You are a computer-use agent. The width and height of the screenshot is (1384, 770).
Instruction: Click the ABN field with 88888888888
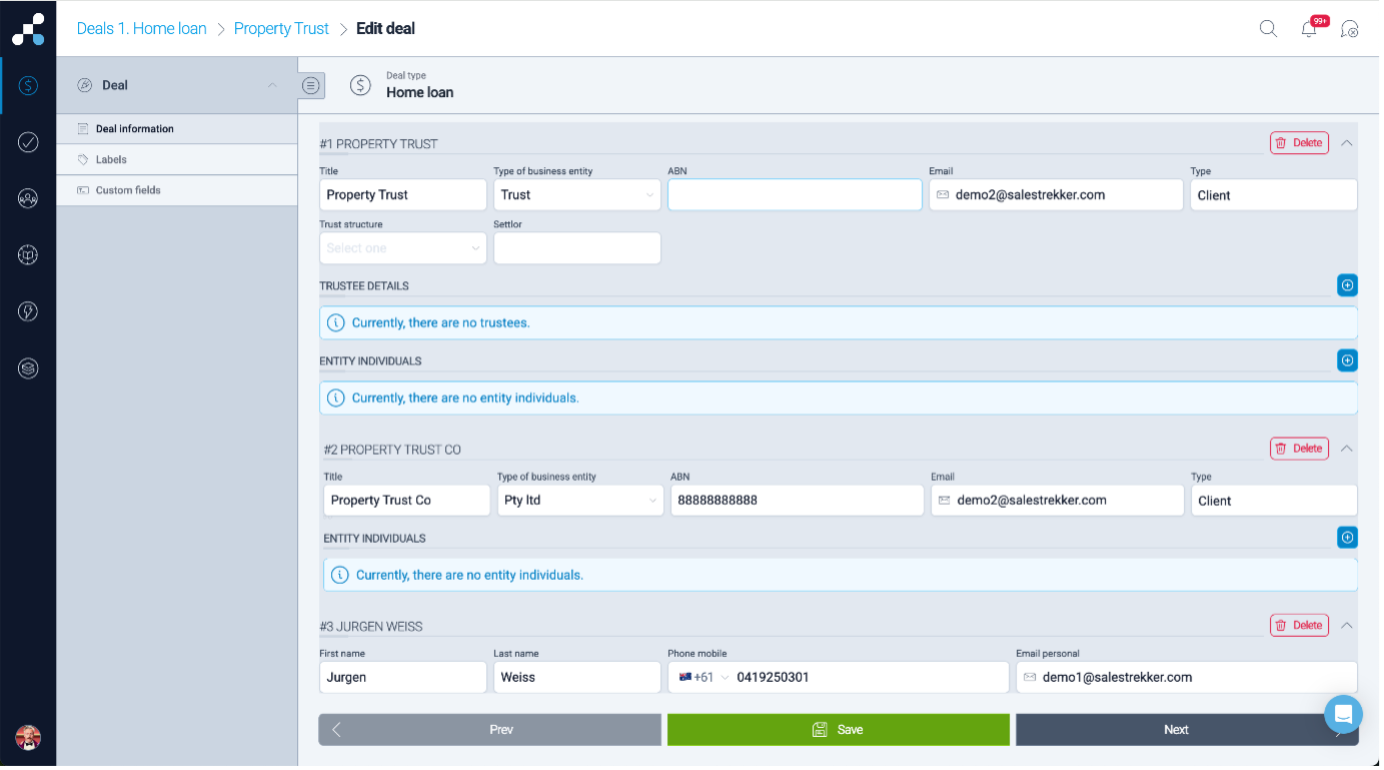click(797, 500)
